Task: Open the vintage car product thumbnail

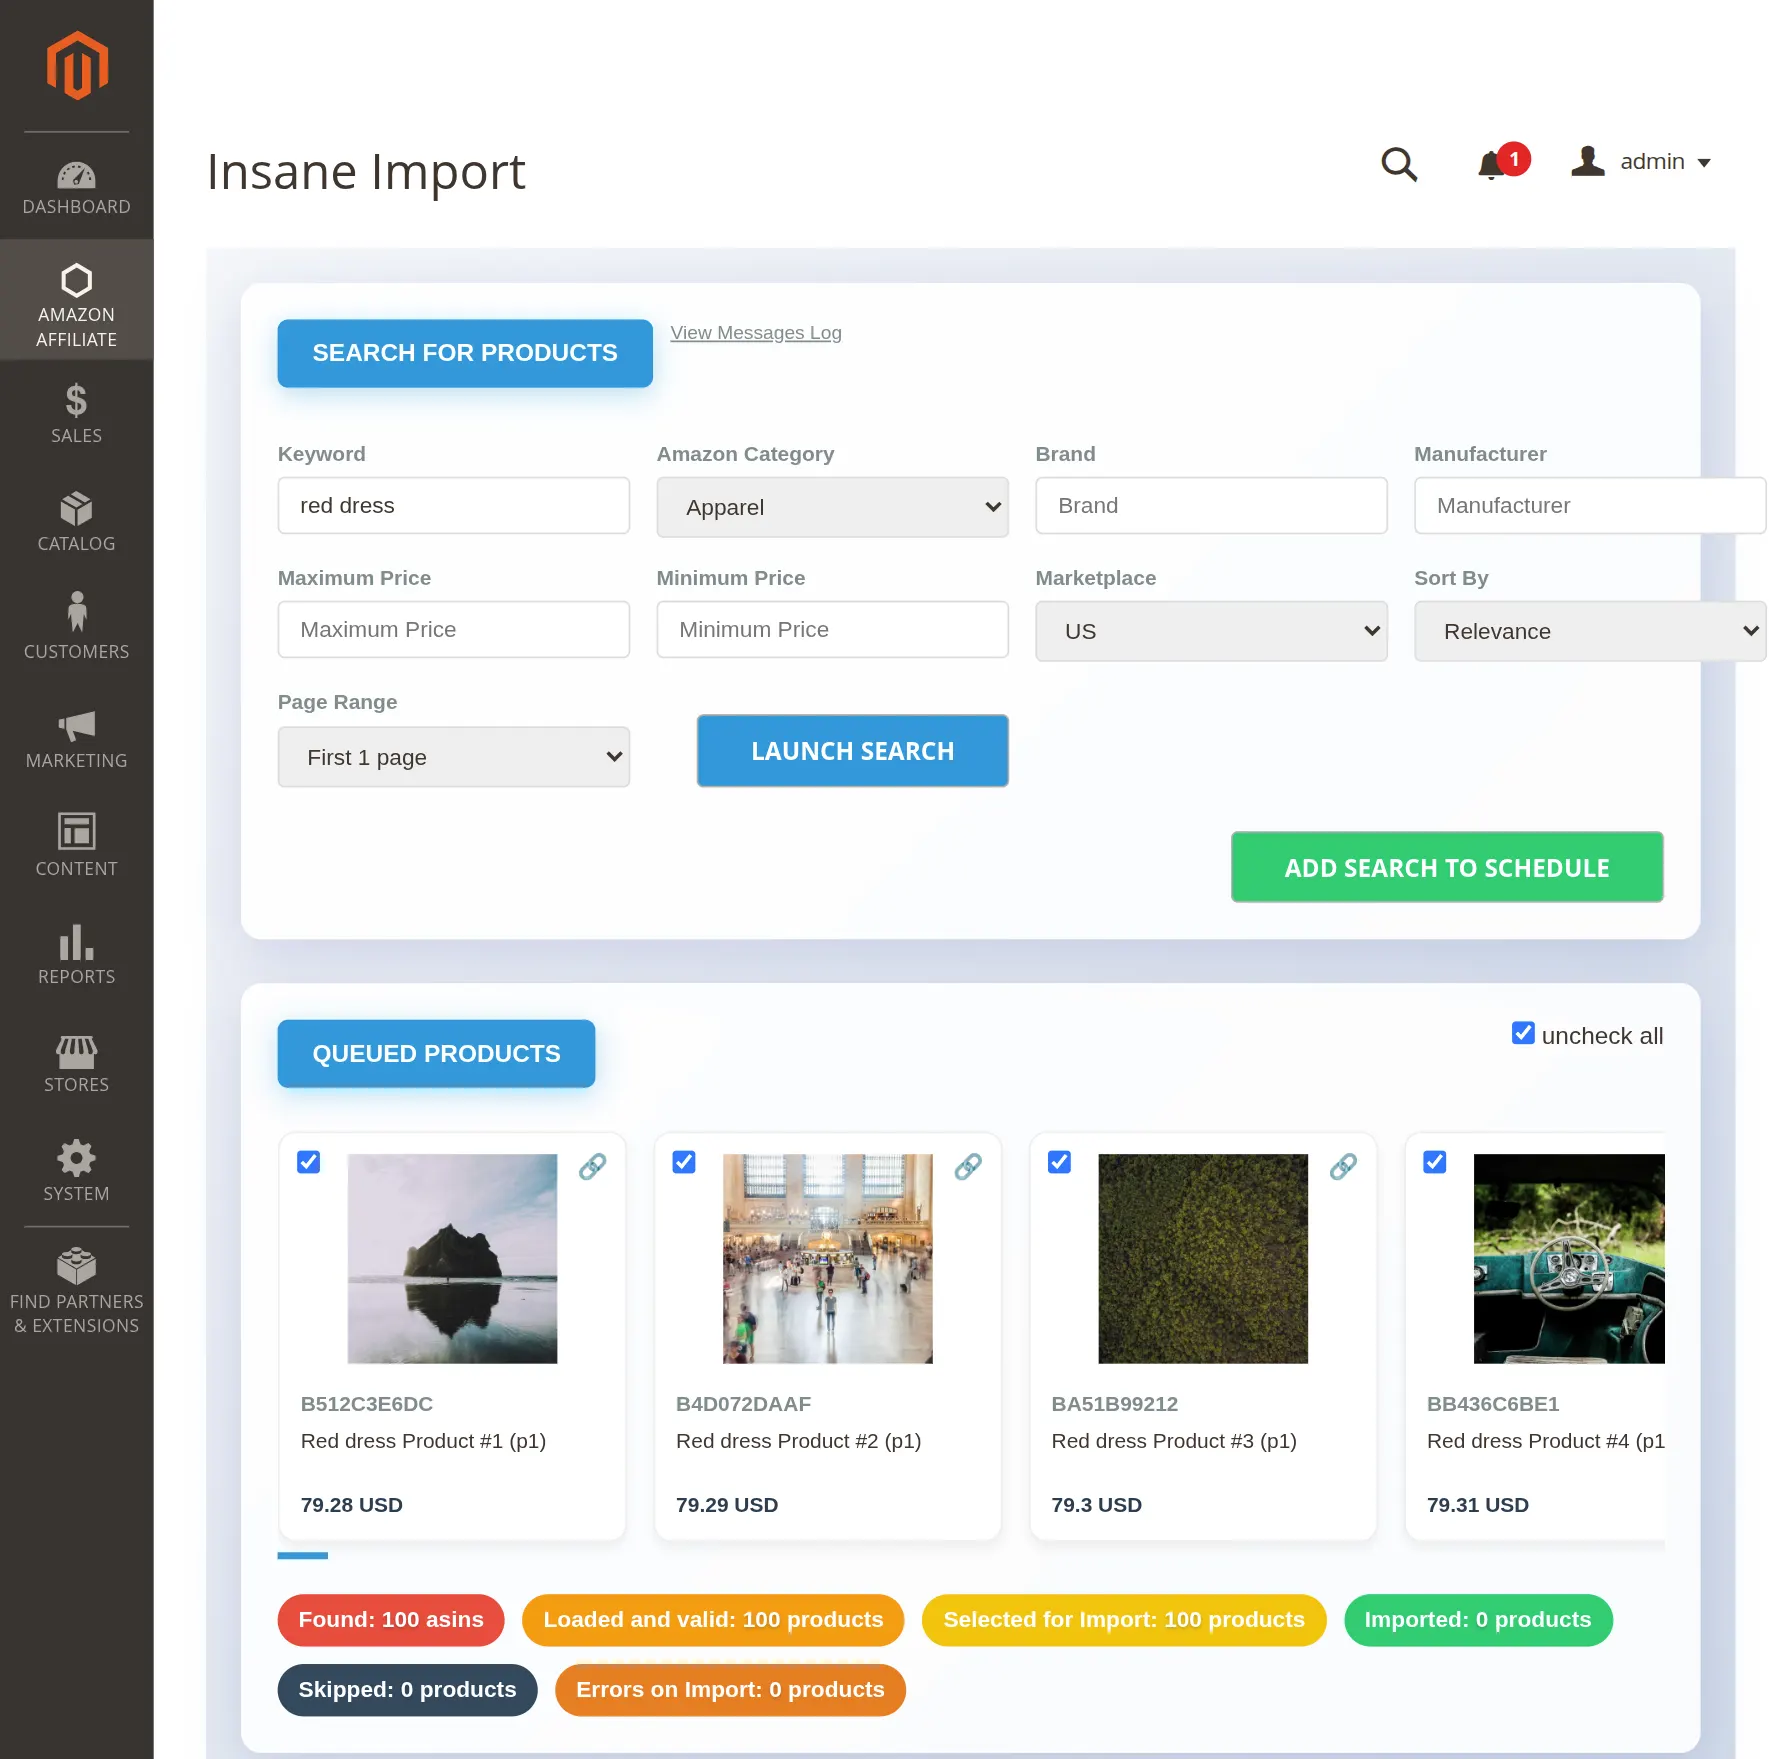Action: 1569,1259
